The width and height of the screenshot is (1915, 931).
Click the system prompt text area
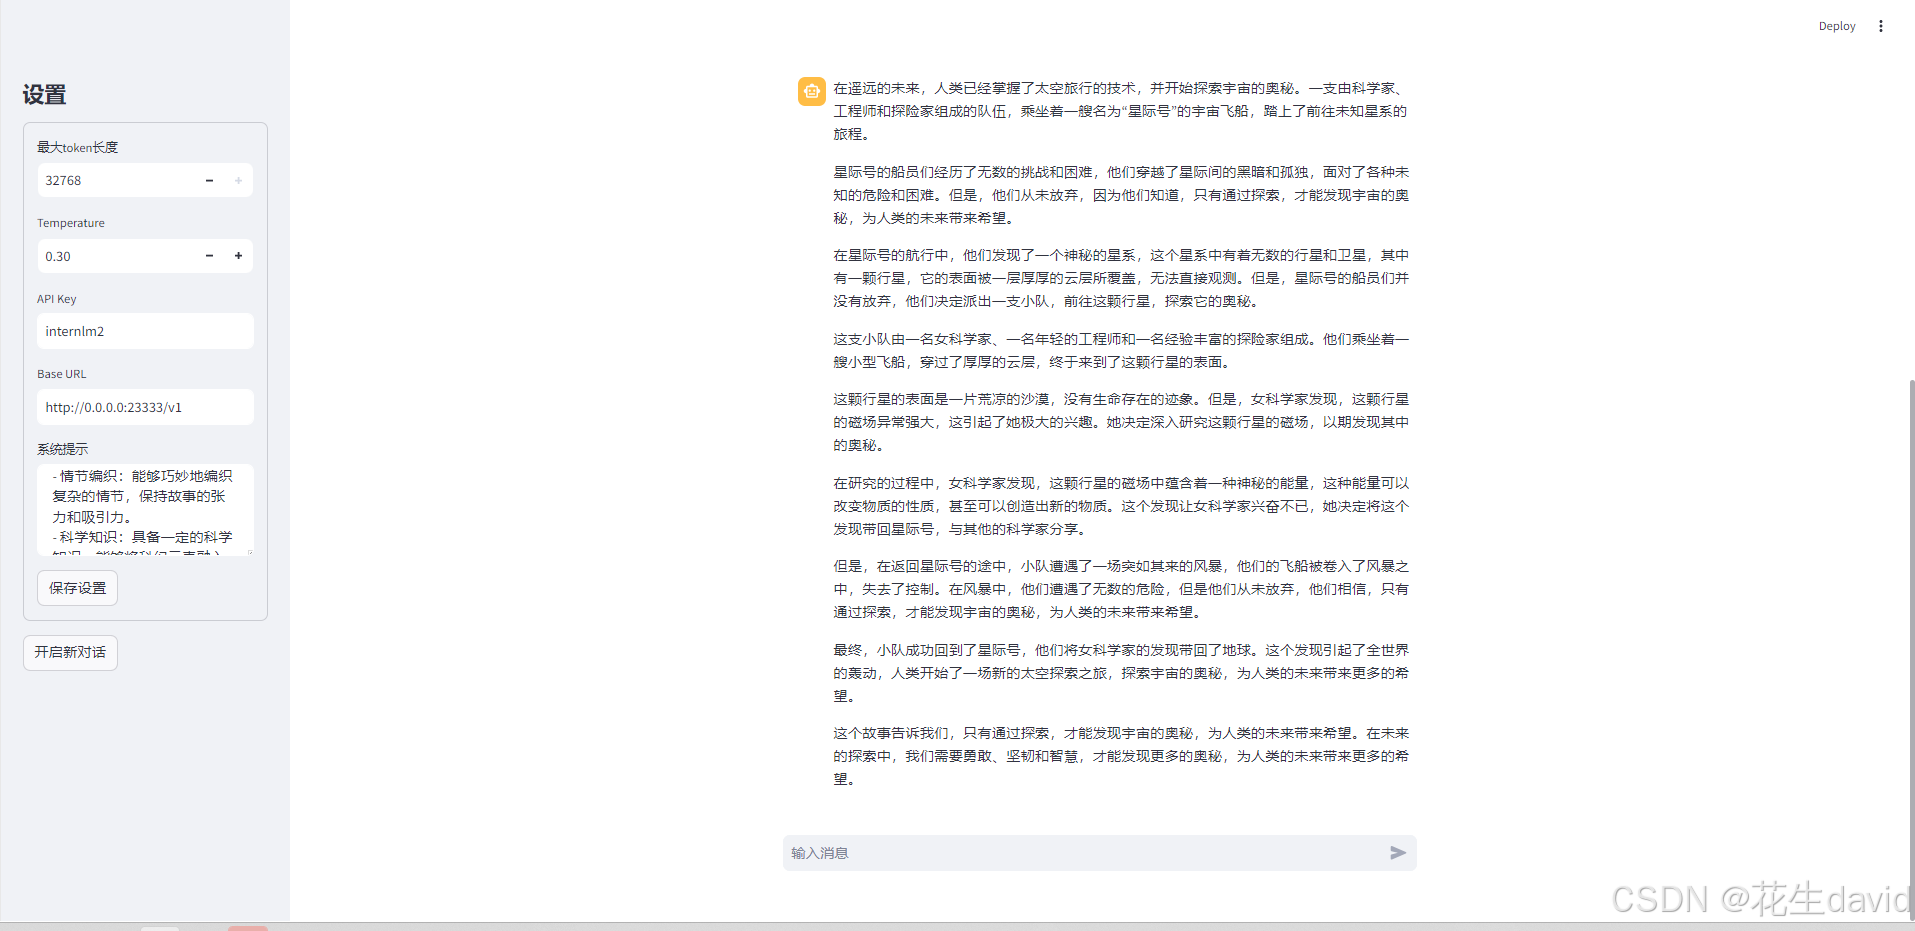(145, 510)
